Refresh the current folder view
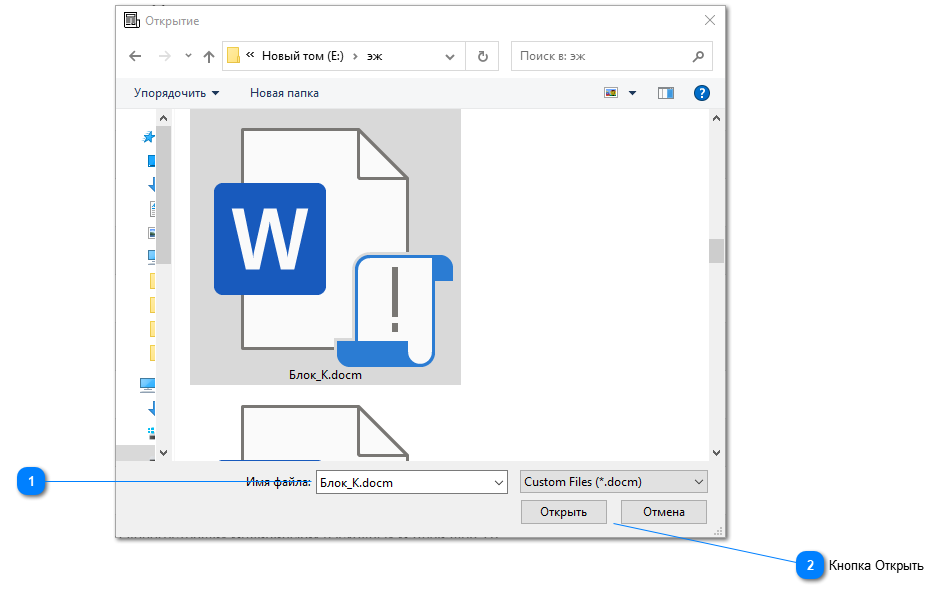The height and width of the screenshot is (590, 940). click(x=482, y=57)
